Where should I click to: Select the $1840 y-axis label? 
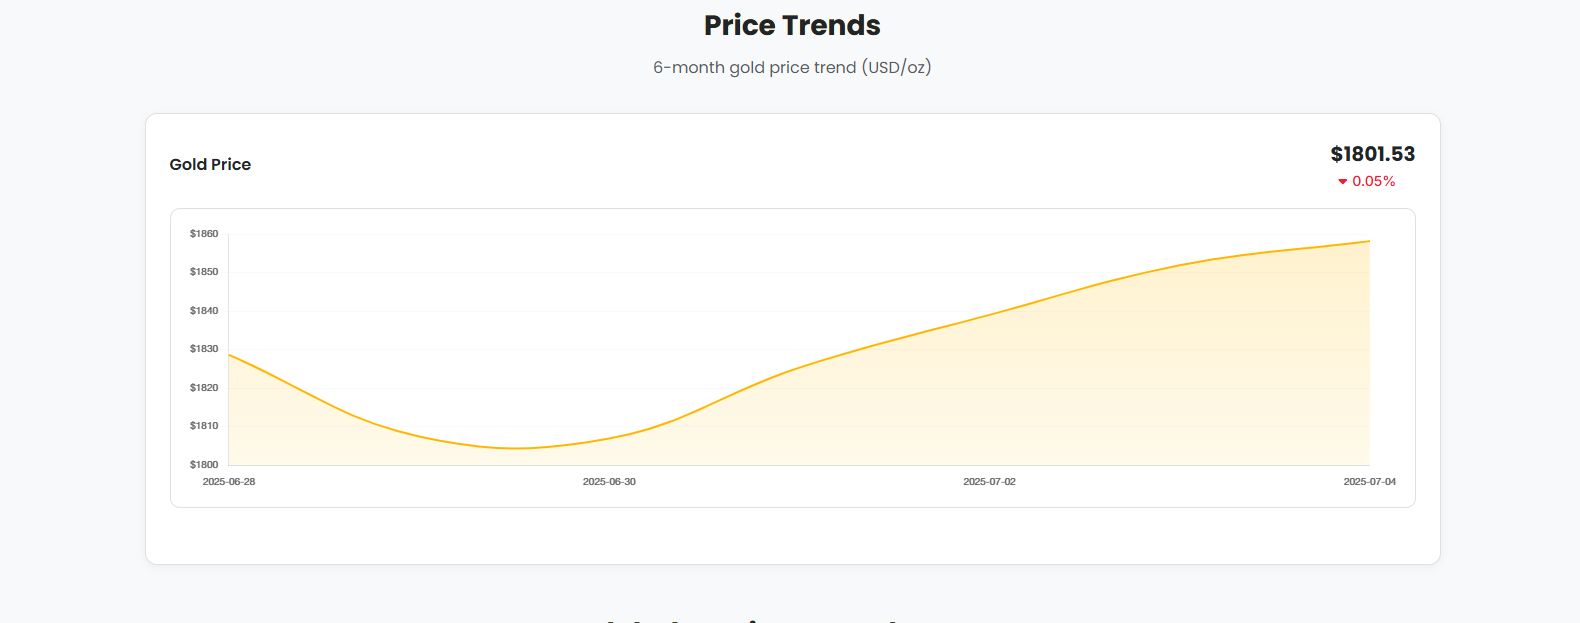coord(204,311)
